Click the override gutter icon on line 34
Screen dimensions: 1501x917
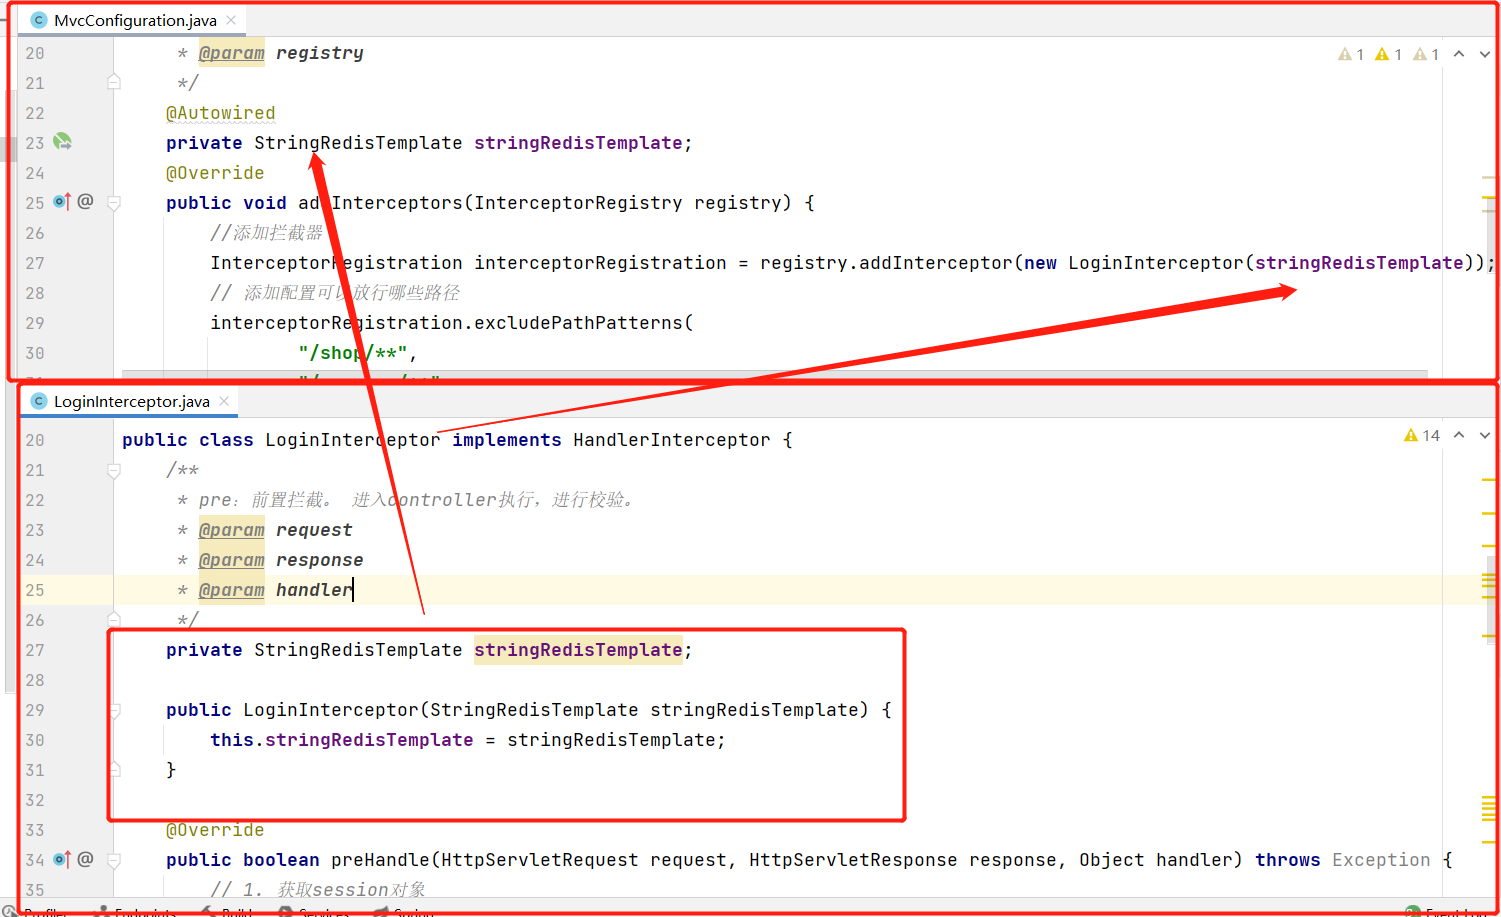pos(62,859)
